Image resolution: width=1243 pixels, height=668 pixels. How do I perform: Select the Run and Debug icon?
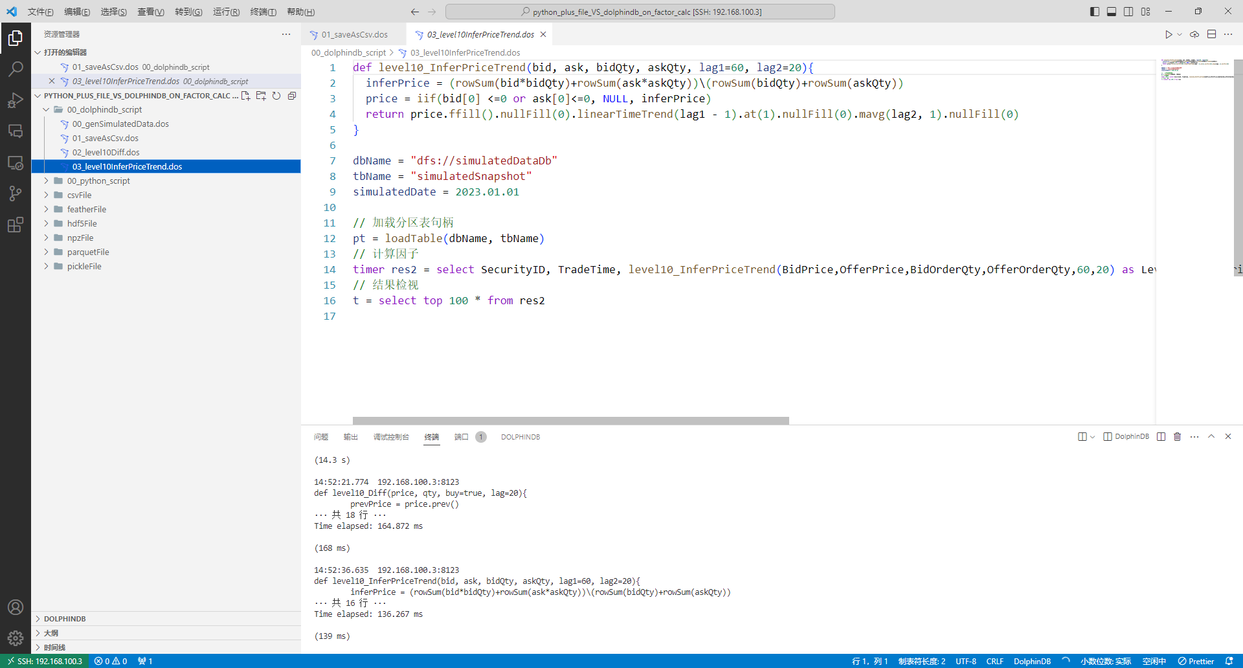pos(14,98)
